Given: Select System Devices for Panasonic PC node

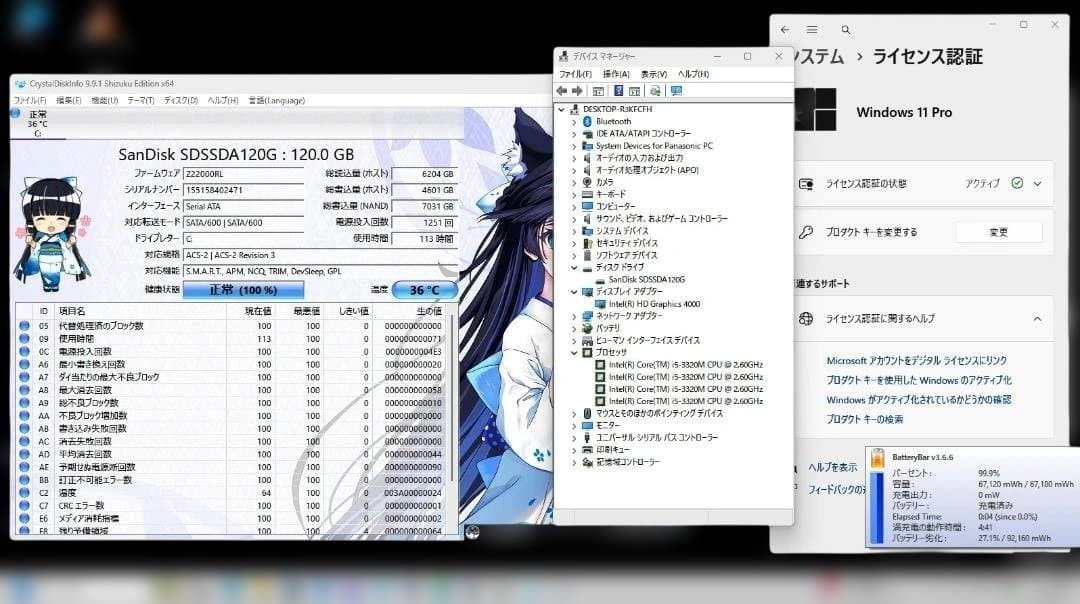Looking at the screenshot, I should [x=654, y=146].
